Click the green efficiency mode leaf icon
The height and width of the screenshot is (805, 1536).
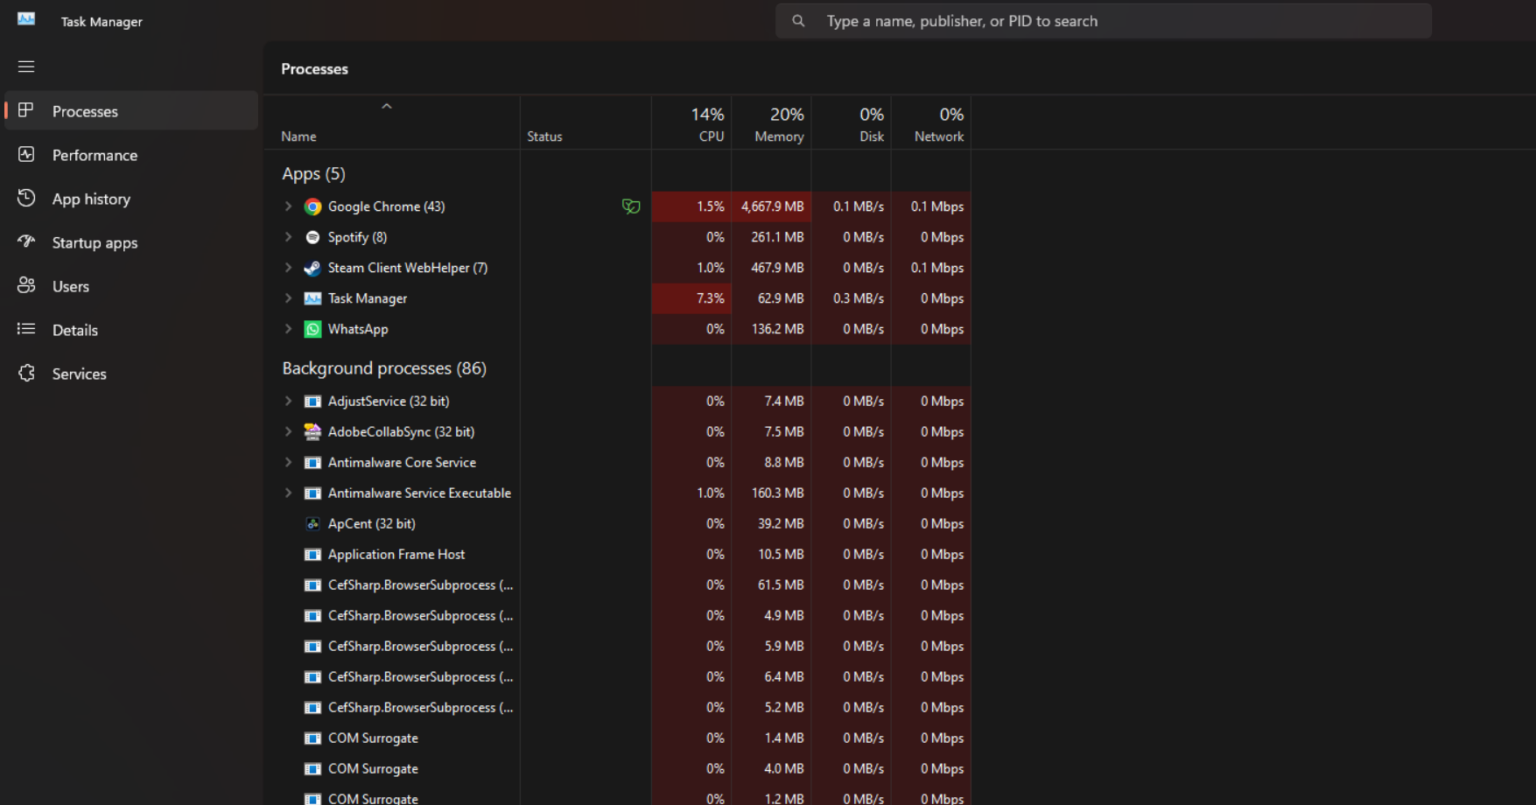631,206
